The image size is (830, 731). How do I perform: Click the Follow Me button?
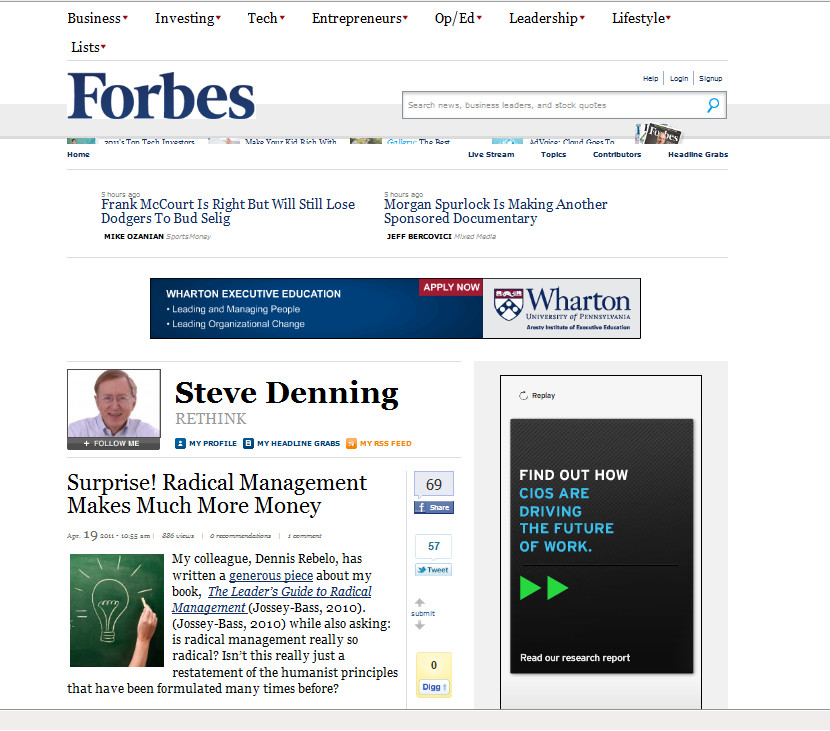(113, 444)
